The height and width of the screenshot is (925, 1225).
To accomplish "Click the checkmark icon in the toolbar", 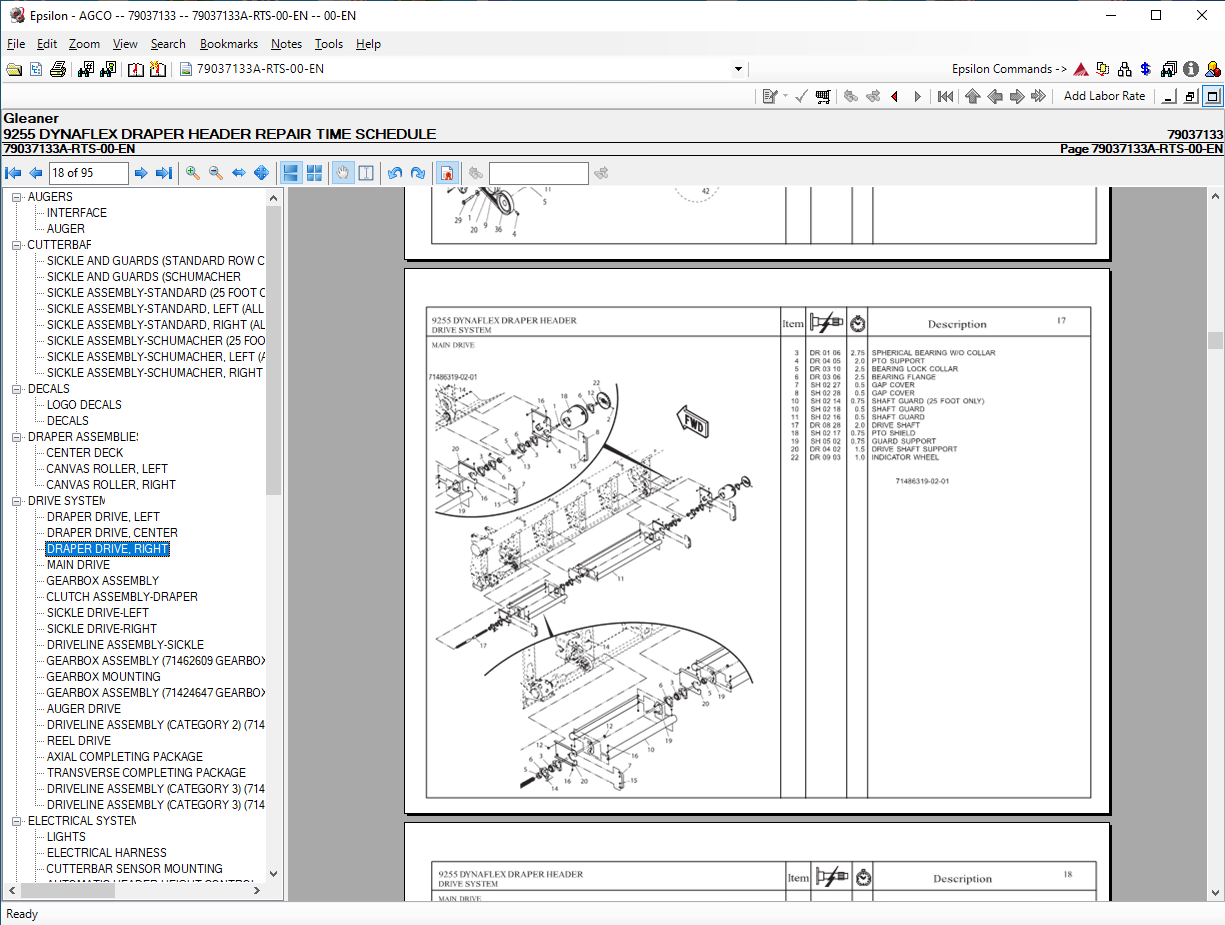I will point(801,96).
